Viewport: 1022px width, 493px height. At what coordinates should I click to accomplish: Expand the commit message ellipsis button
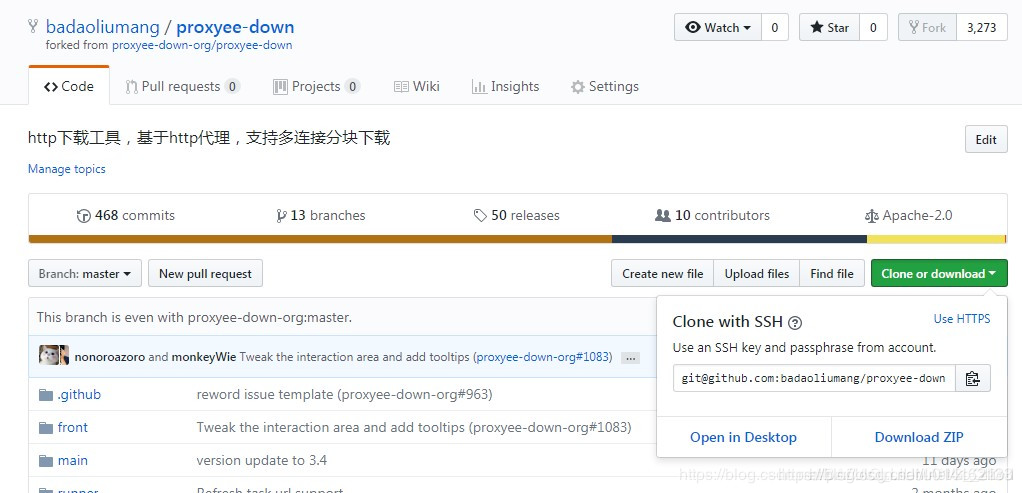point(630,358)
